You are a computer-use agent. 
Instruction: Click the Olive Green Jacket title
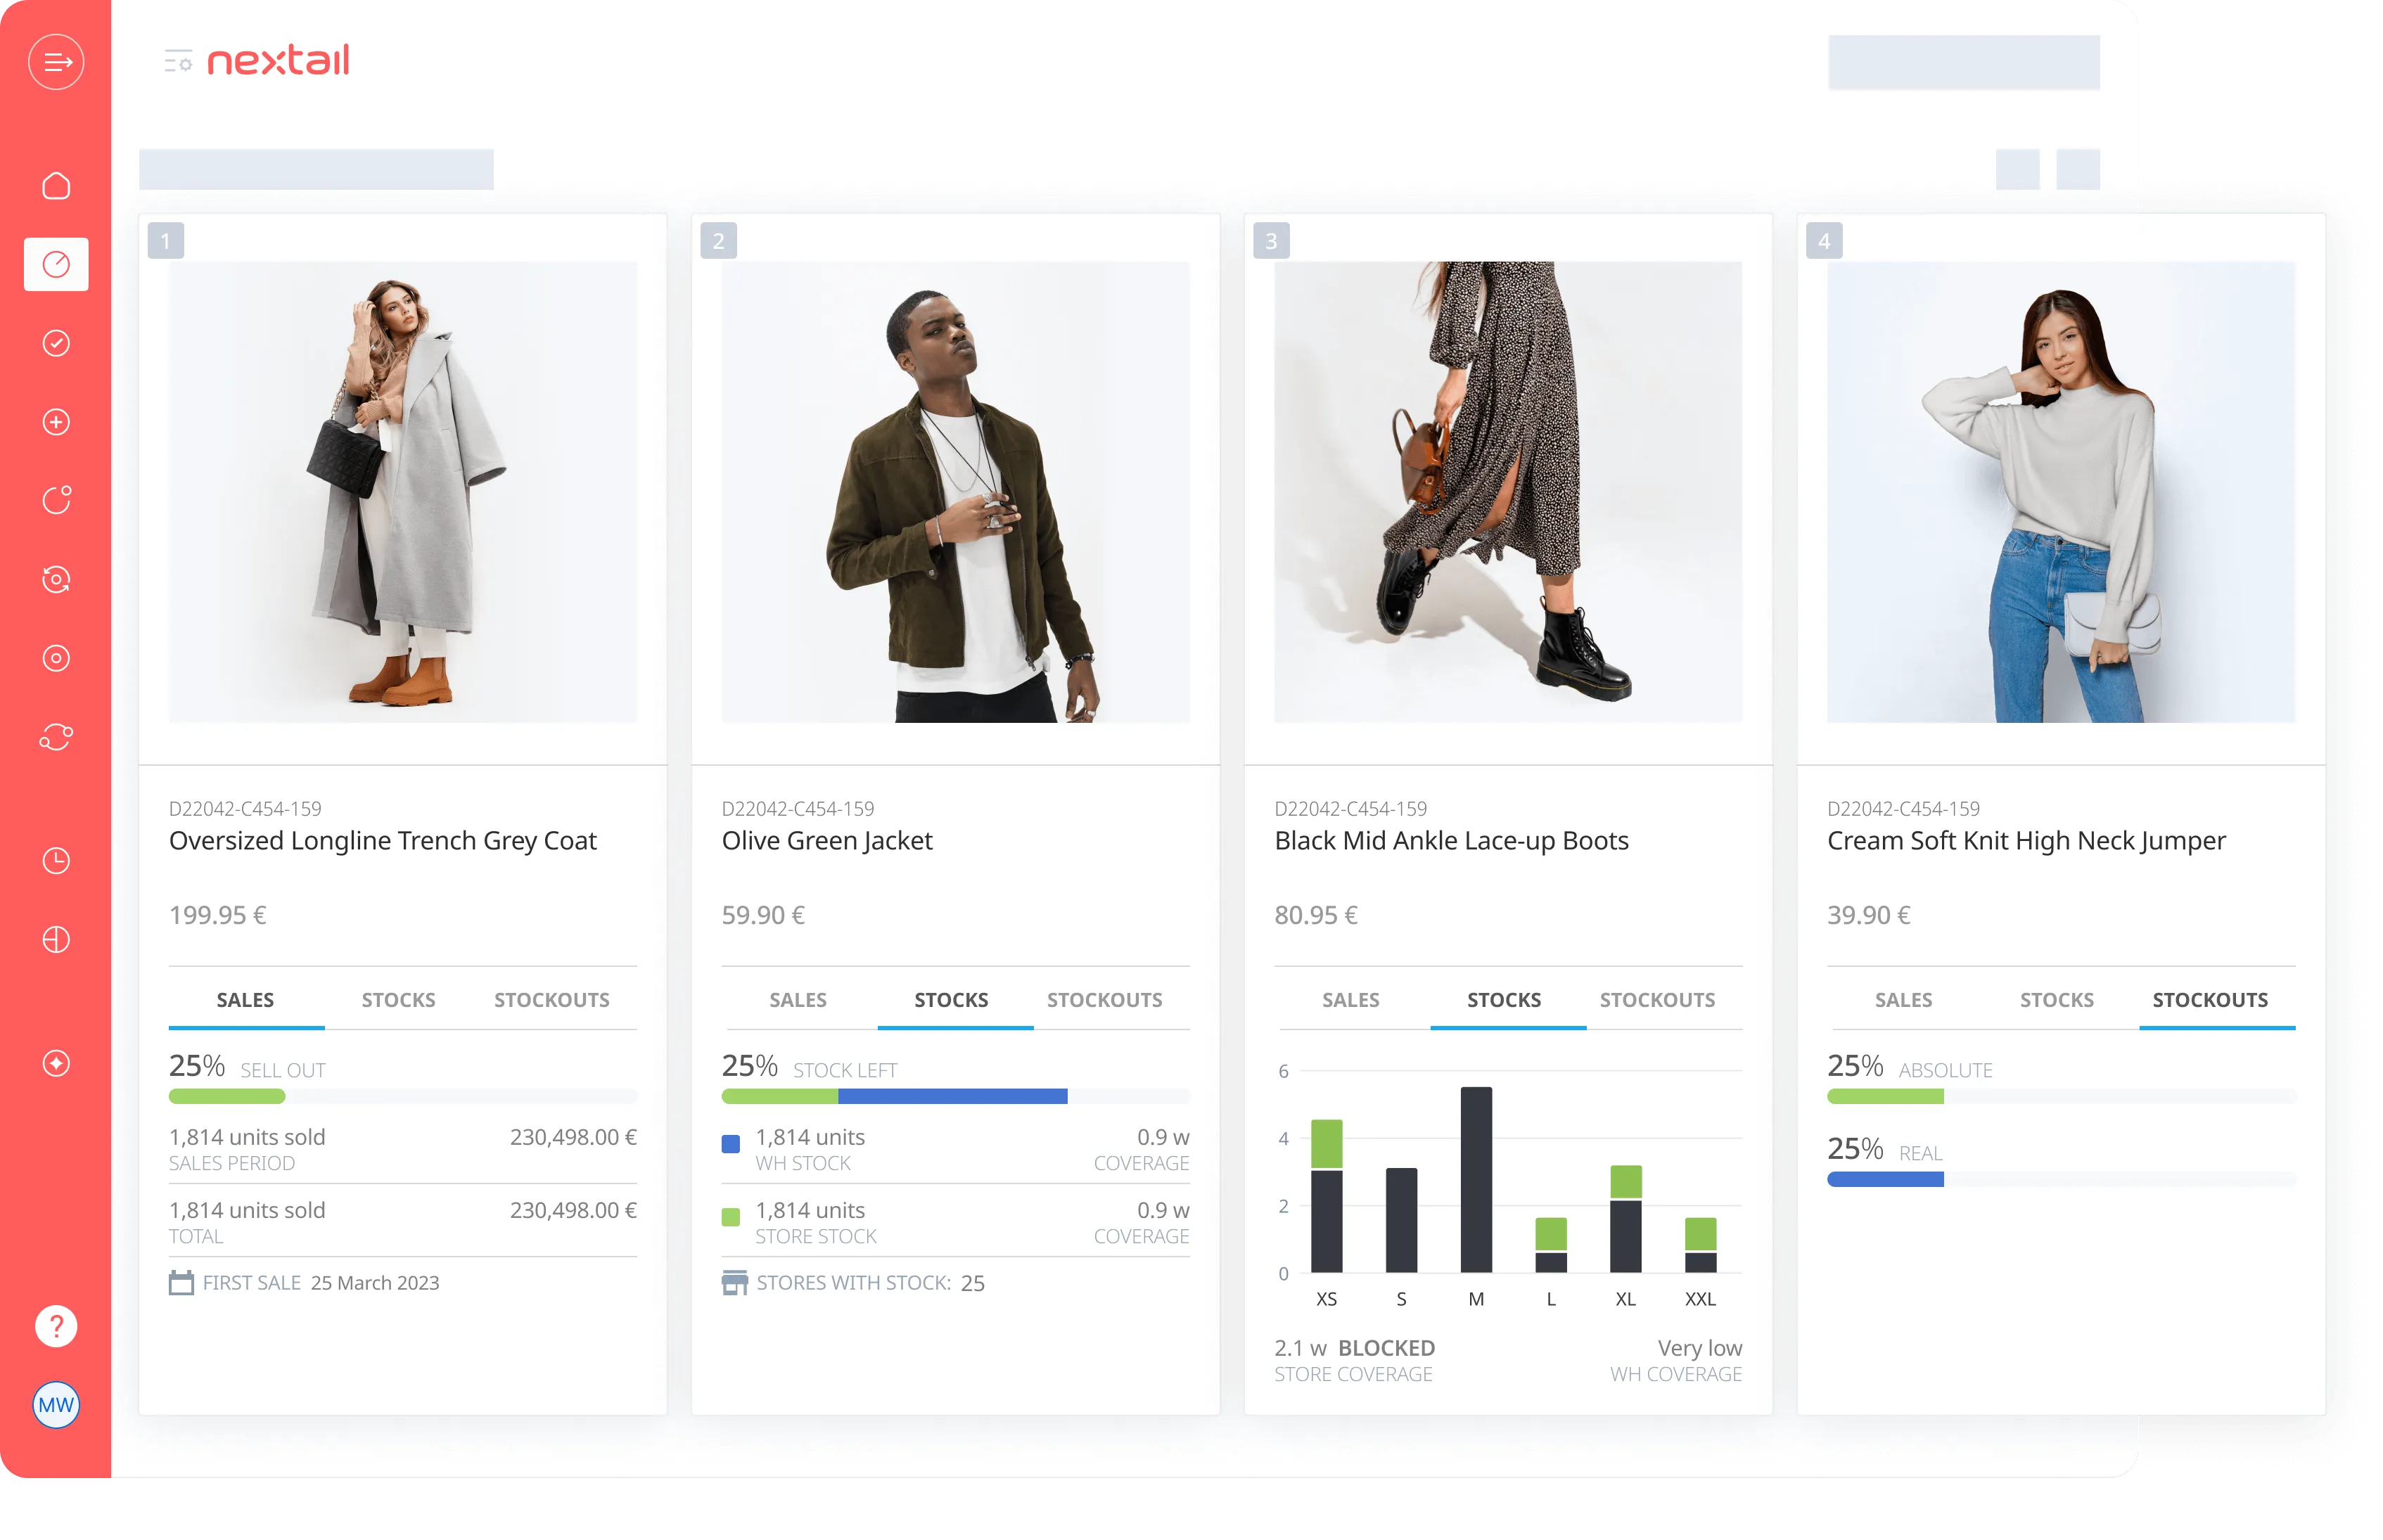pos(827,841)
